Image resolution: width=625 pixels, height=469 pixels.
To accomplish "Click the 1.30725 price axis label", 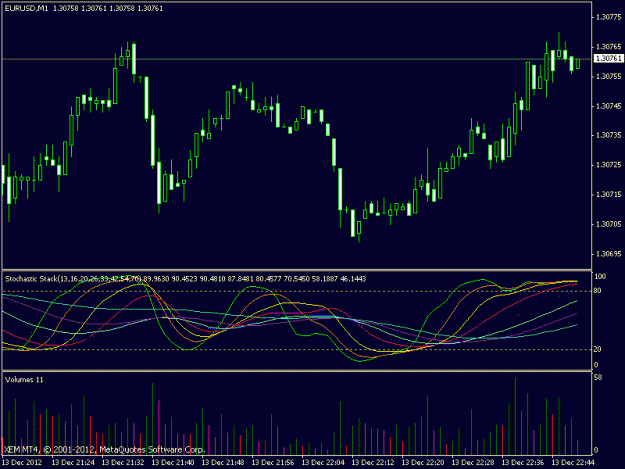I will [608, 165].
